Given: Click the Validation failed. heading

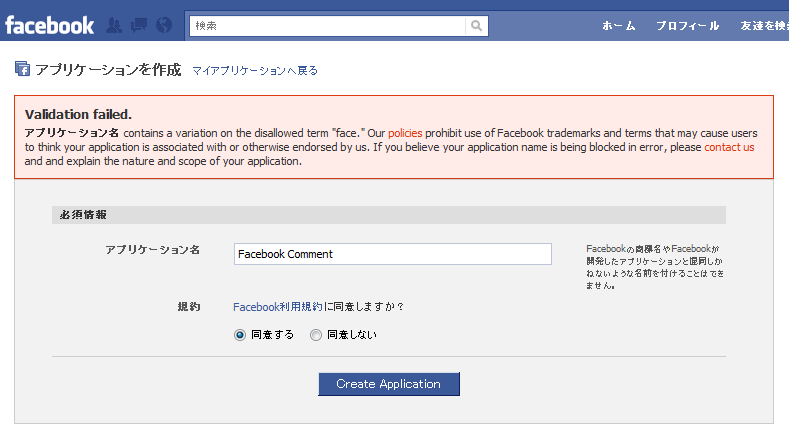Looking at the screenshot, I should tap(78, 115).
